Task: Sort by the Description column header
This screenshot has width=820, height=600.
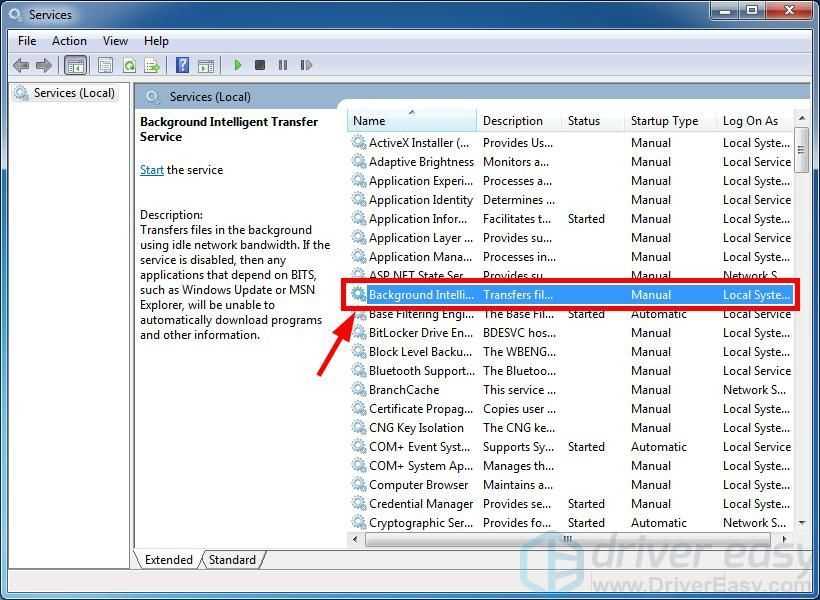Action: coord(519,121)
